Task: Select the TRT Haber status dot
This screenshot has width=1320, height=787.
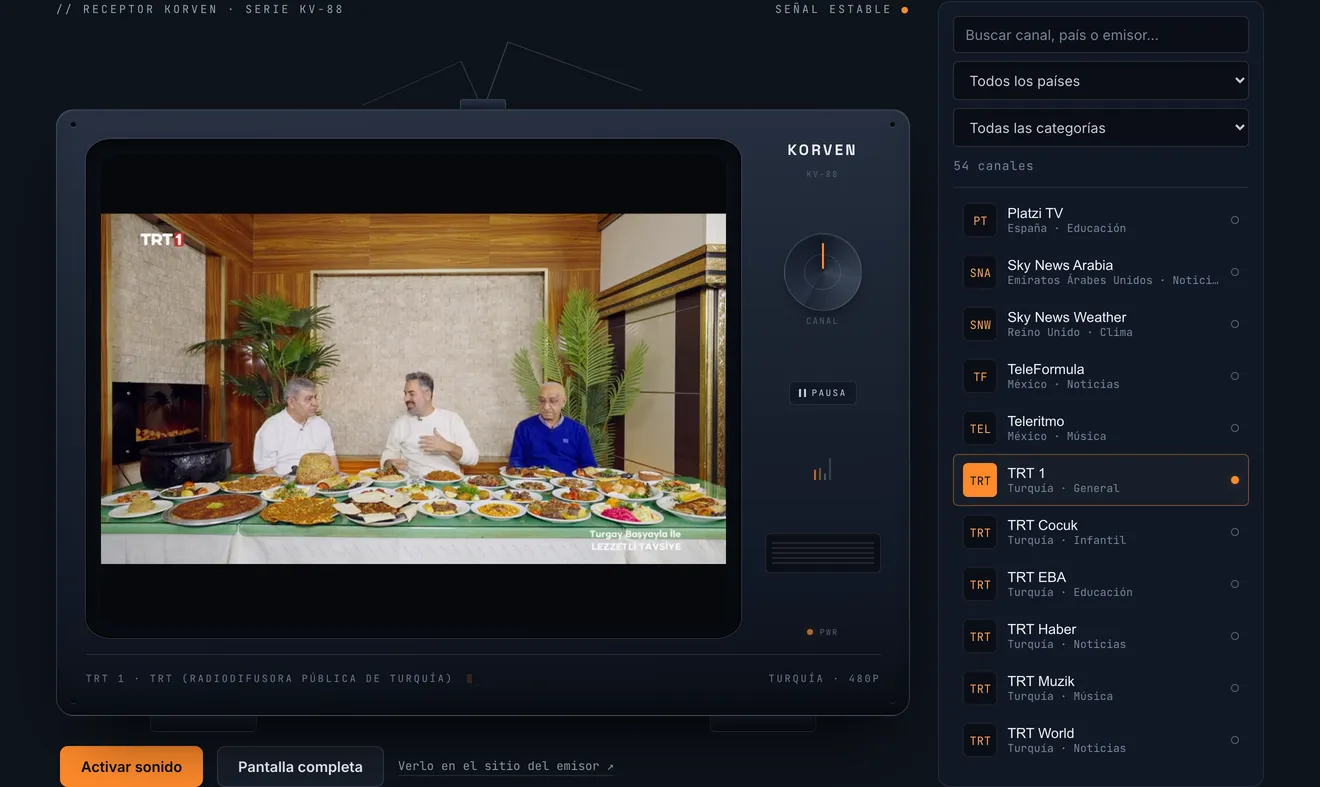Action: (x=1235, y=636)
